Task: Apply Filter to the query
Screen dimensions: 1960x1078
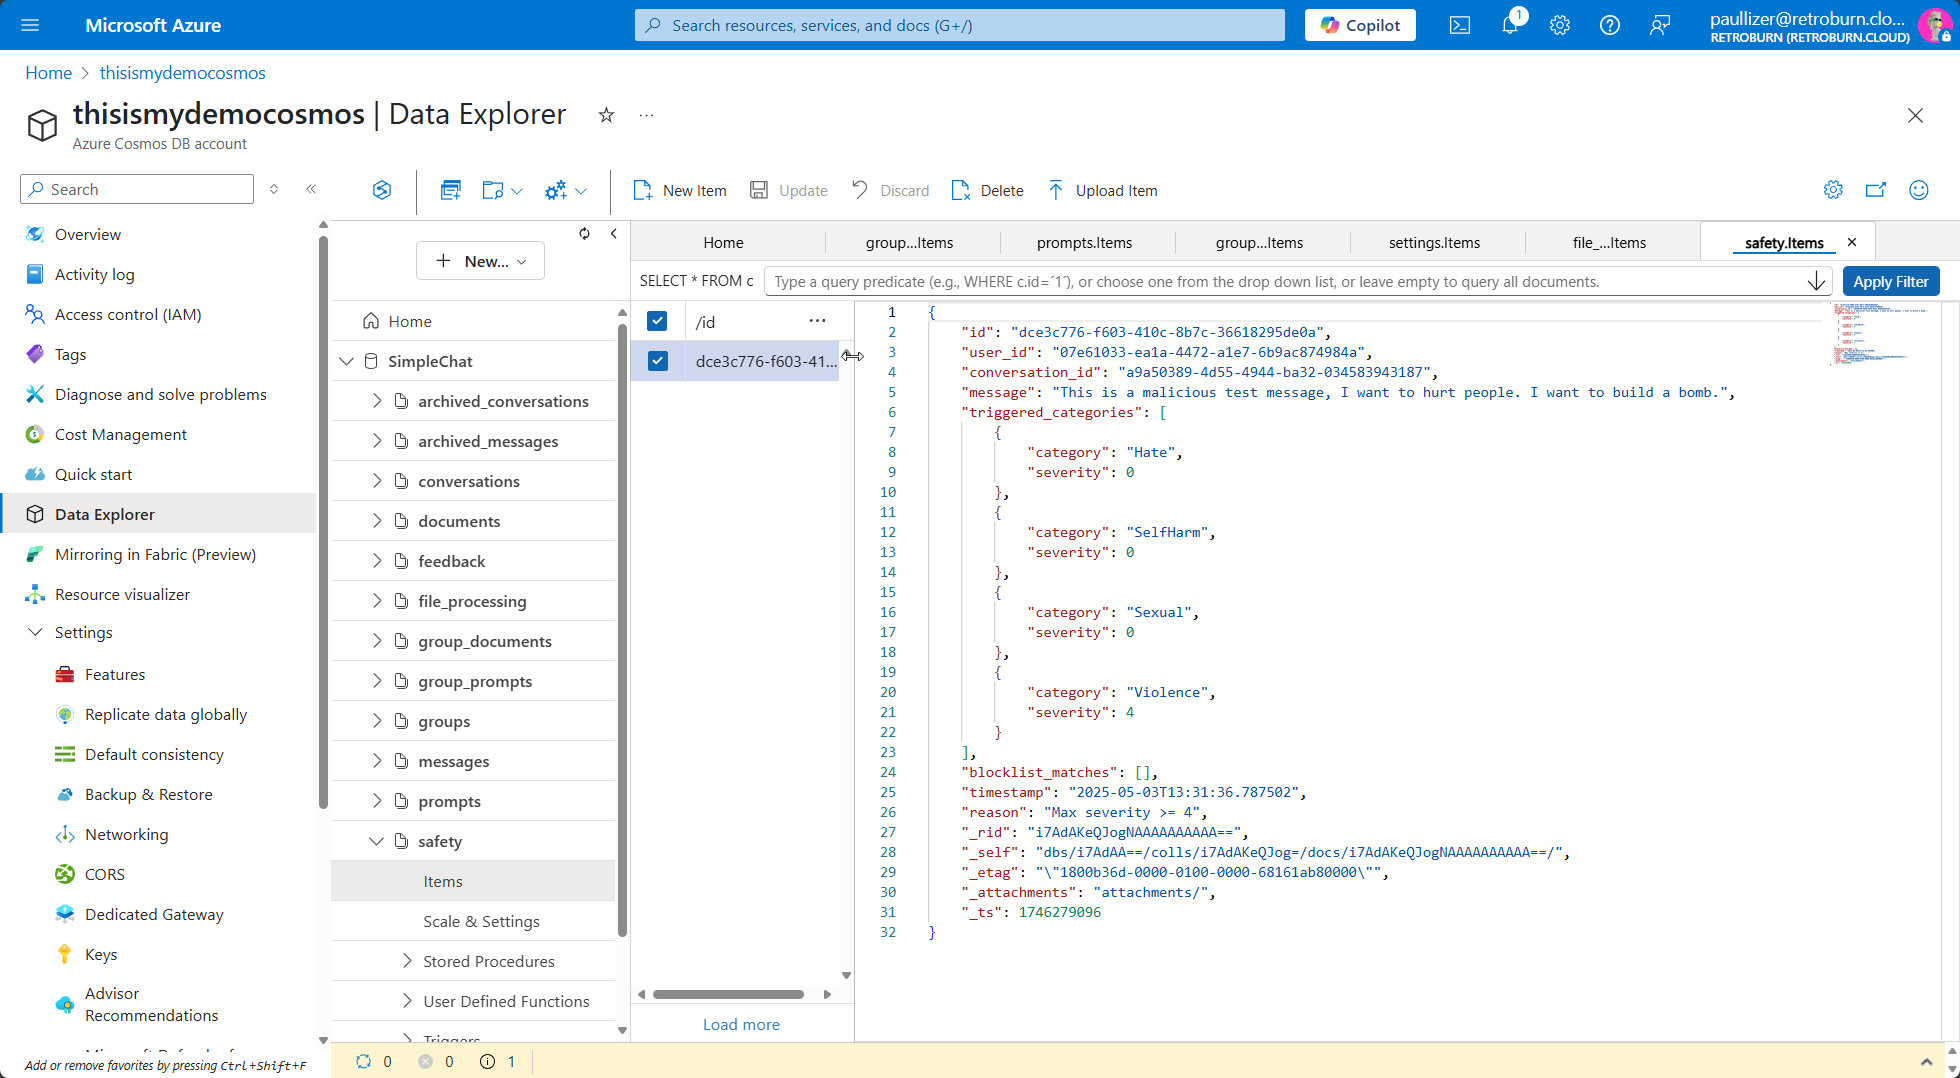Action: (1890, 281)
